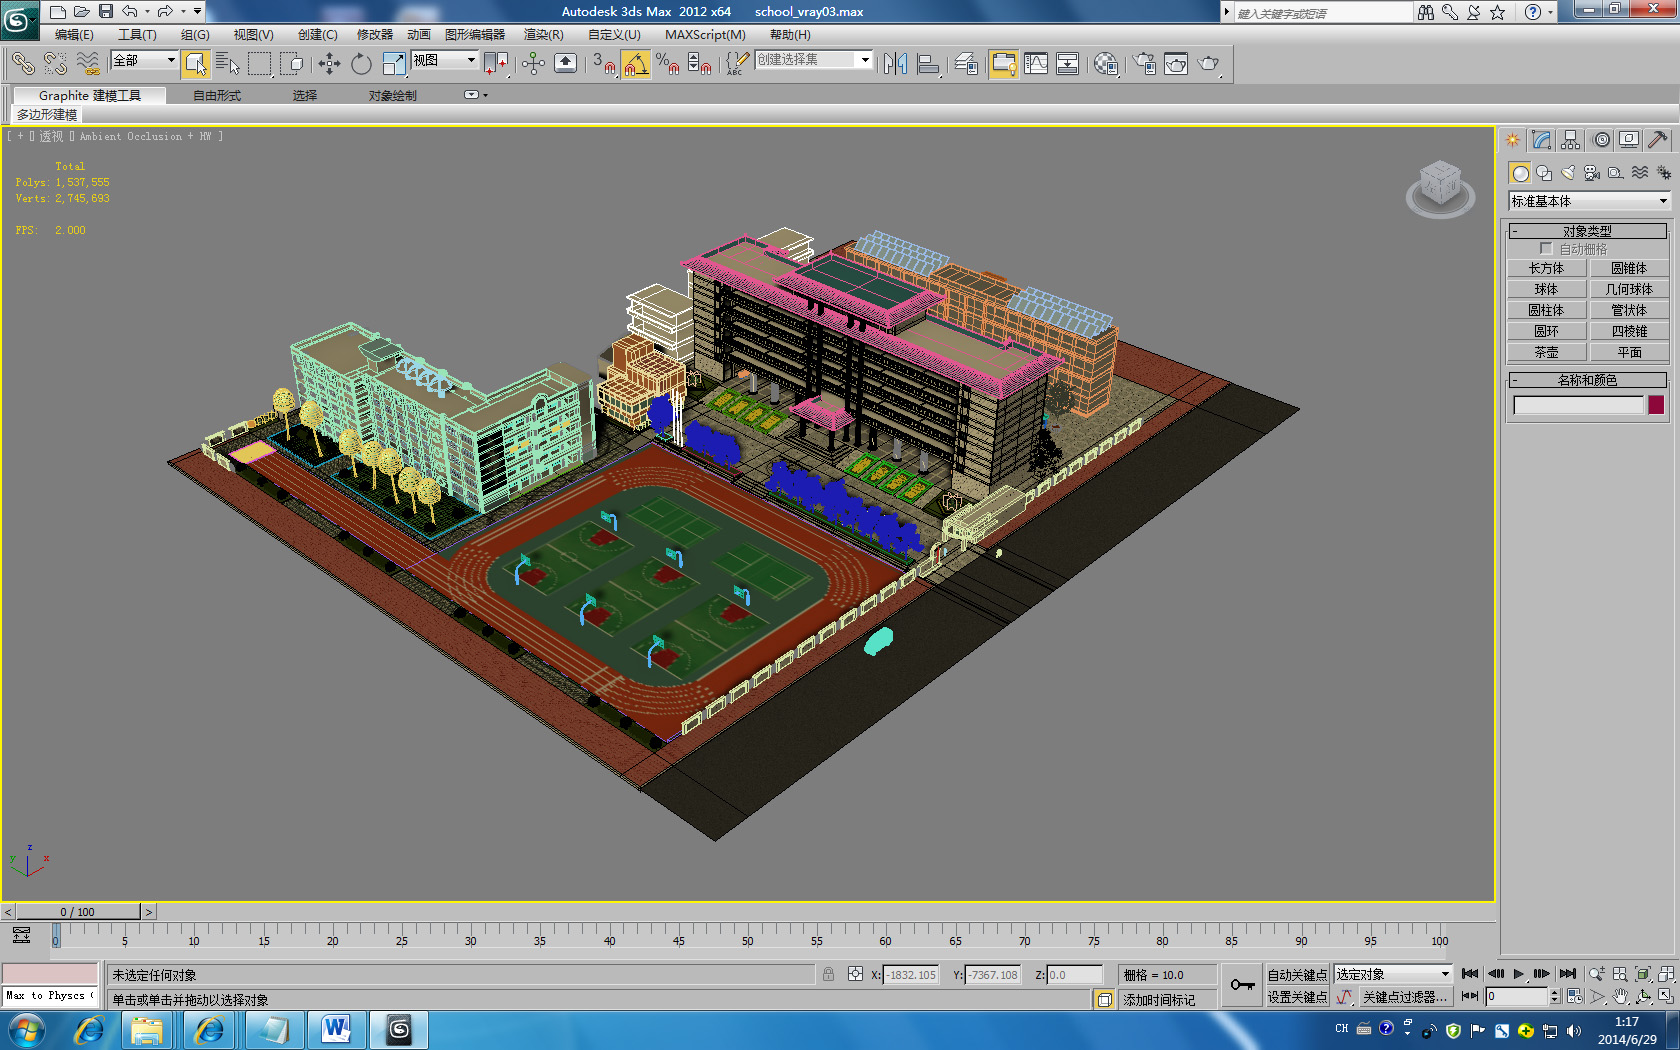This screenshot has width=1680, height=1050.
Task: Click the dark red object color swatch
Action: pos(1656,405)
